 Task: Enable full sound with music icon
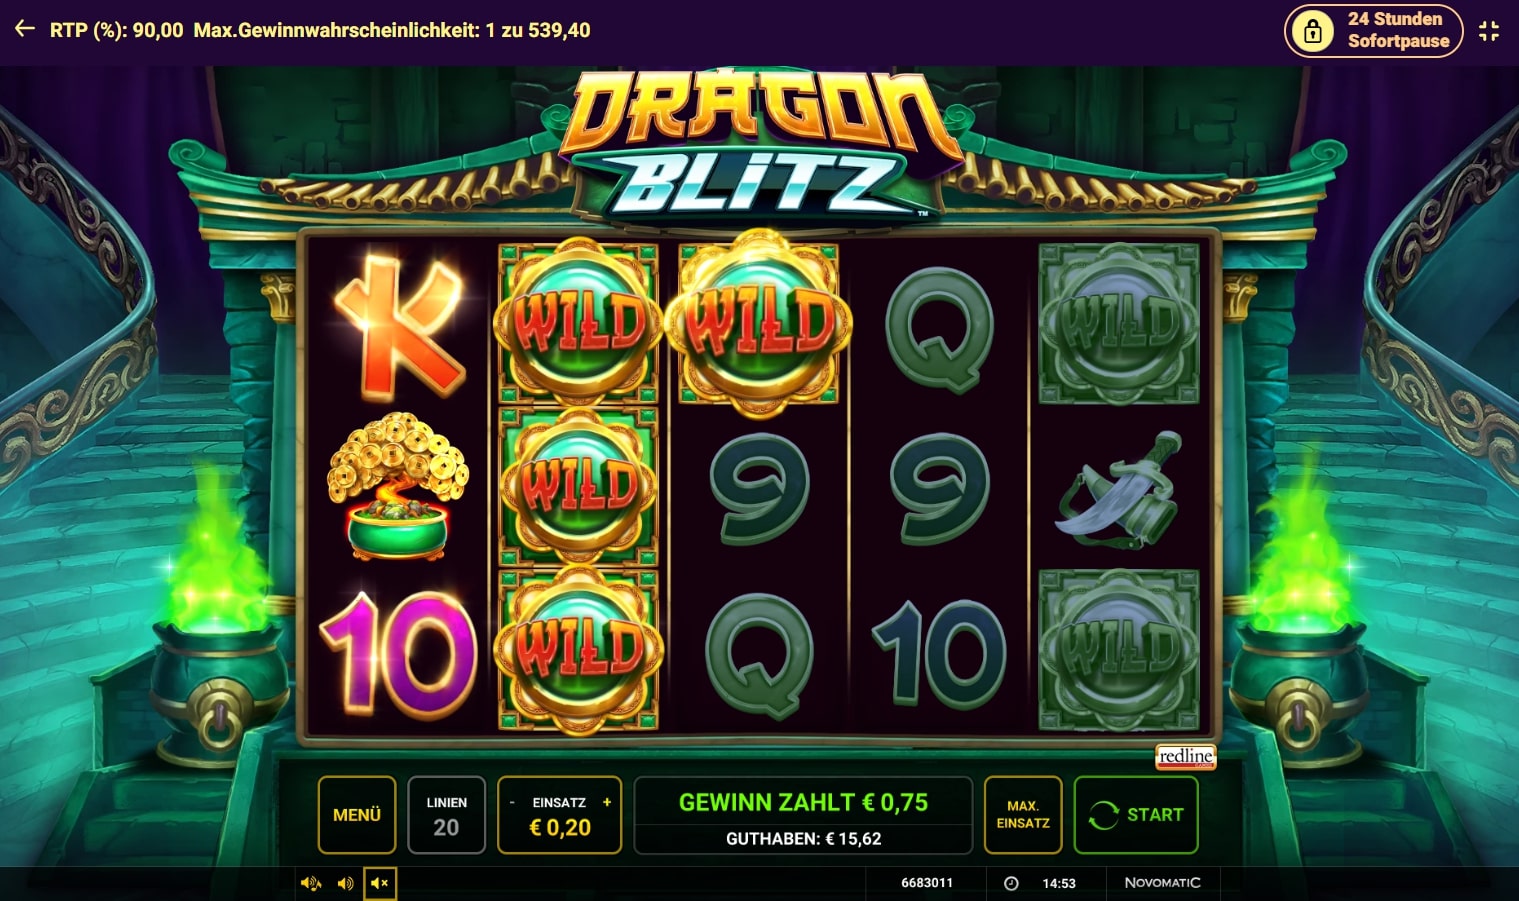311,883
